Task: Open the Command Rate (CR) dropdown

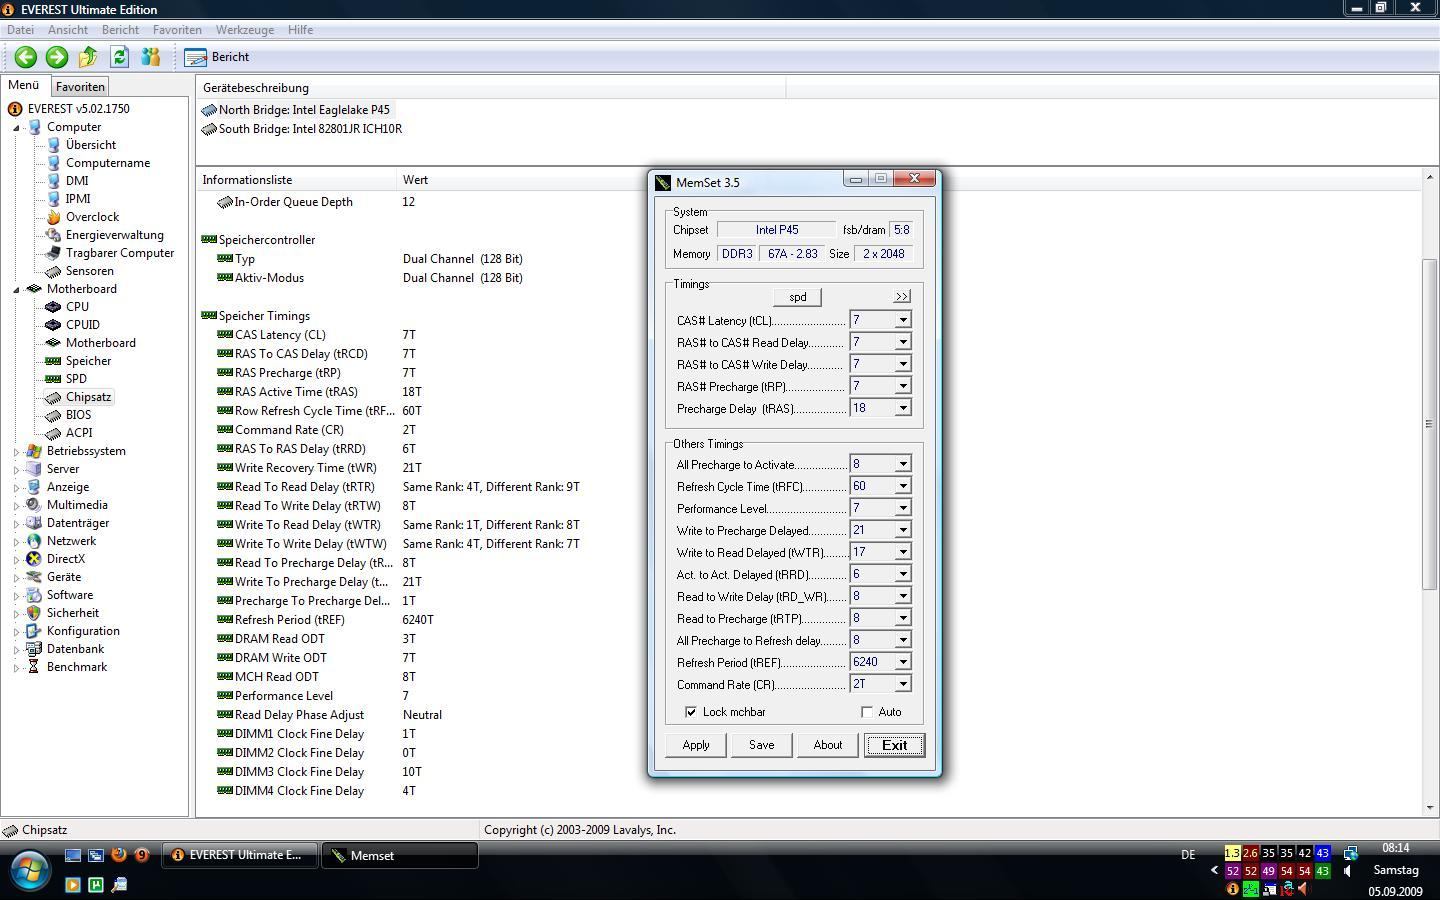Action: (902, 684)
